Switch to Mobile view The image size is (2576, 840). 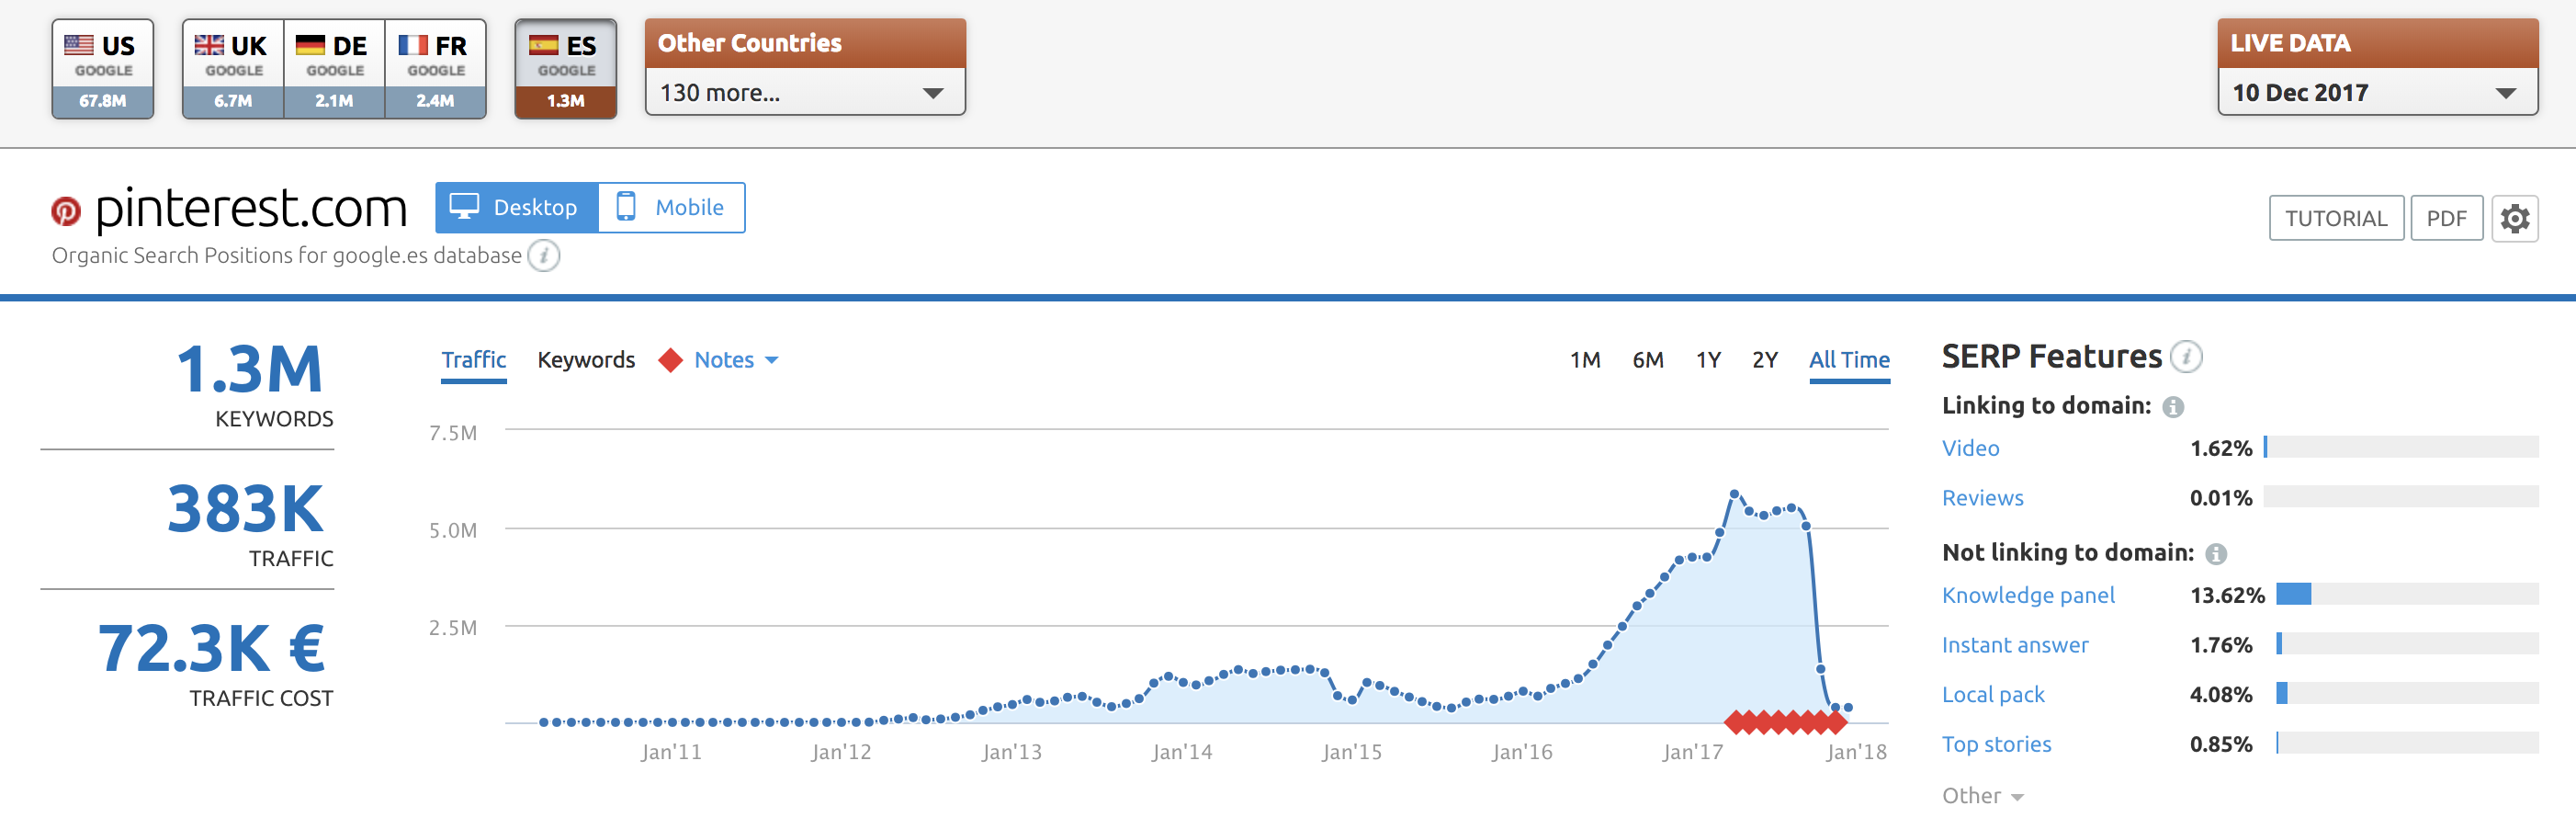(x=671, y=207)
